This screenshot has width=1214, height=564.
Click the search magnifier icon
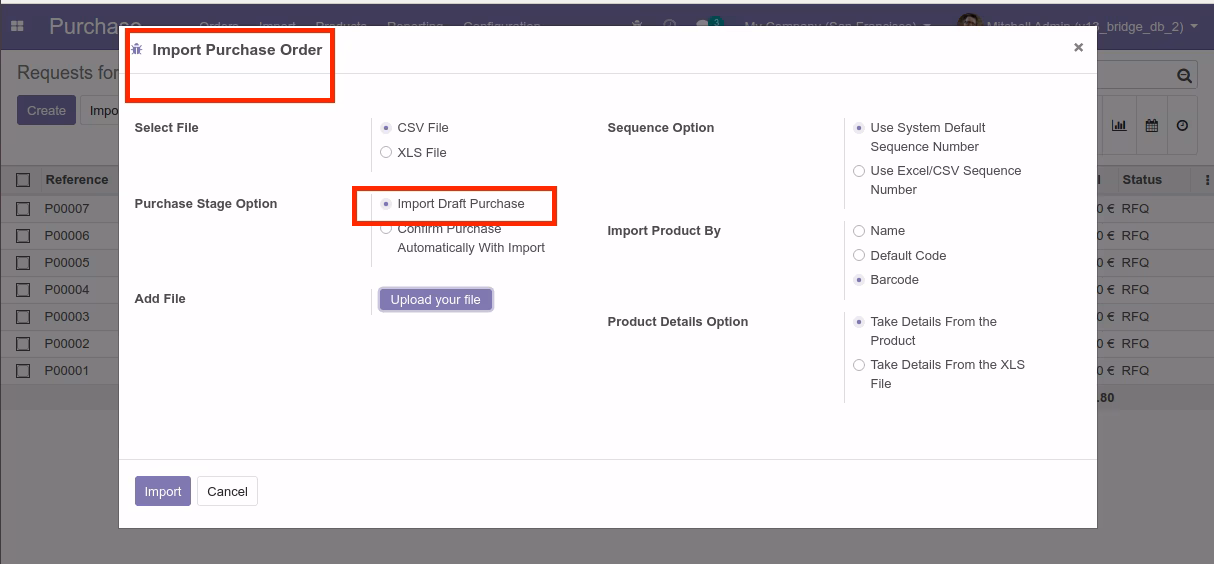tap(1184, 76)
